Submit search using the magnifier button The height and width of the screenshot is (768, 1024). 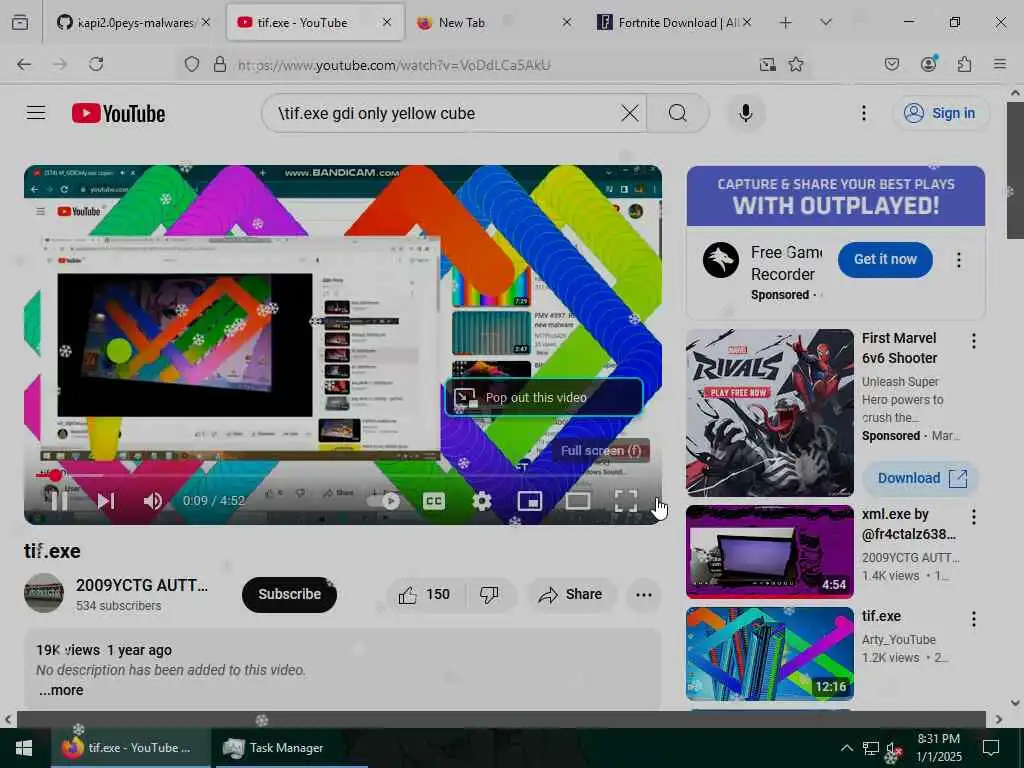(x=678, y=114)
